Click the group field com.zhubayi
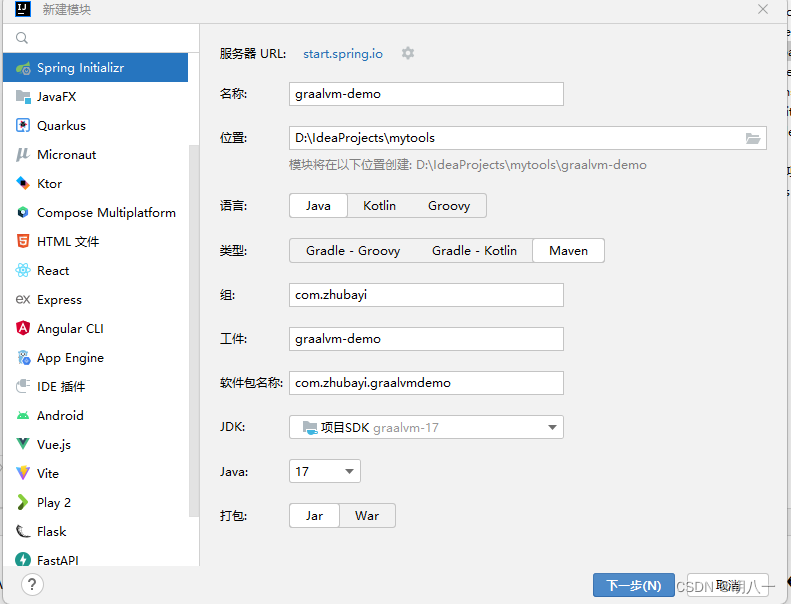This screenshot has width=791, height=604. (426, 295)
